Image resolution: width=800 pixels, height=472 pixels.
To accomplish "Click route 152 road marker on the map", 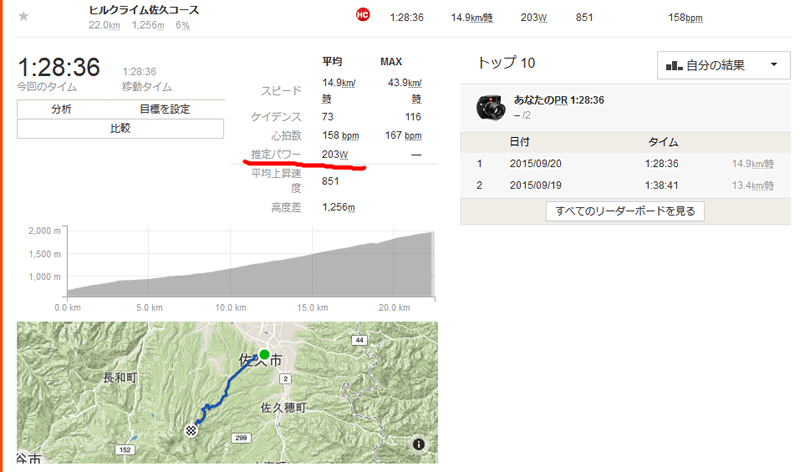I will click(x=125, y=450).
